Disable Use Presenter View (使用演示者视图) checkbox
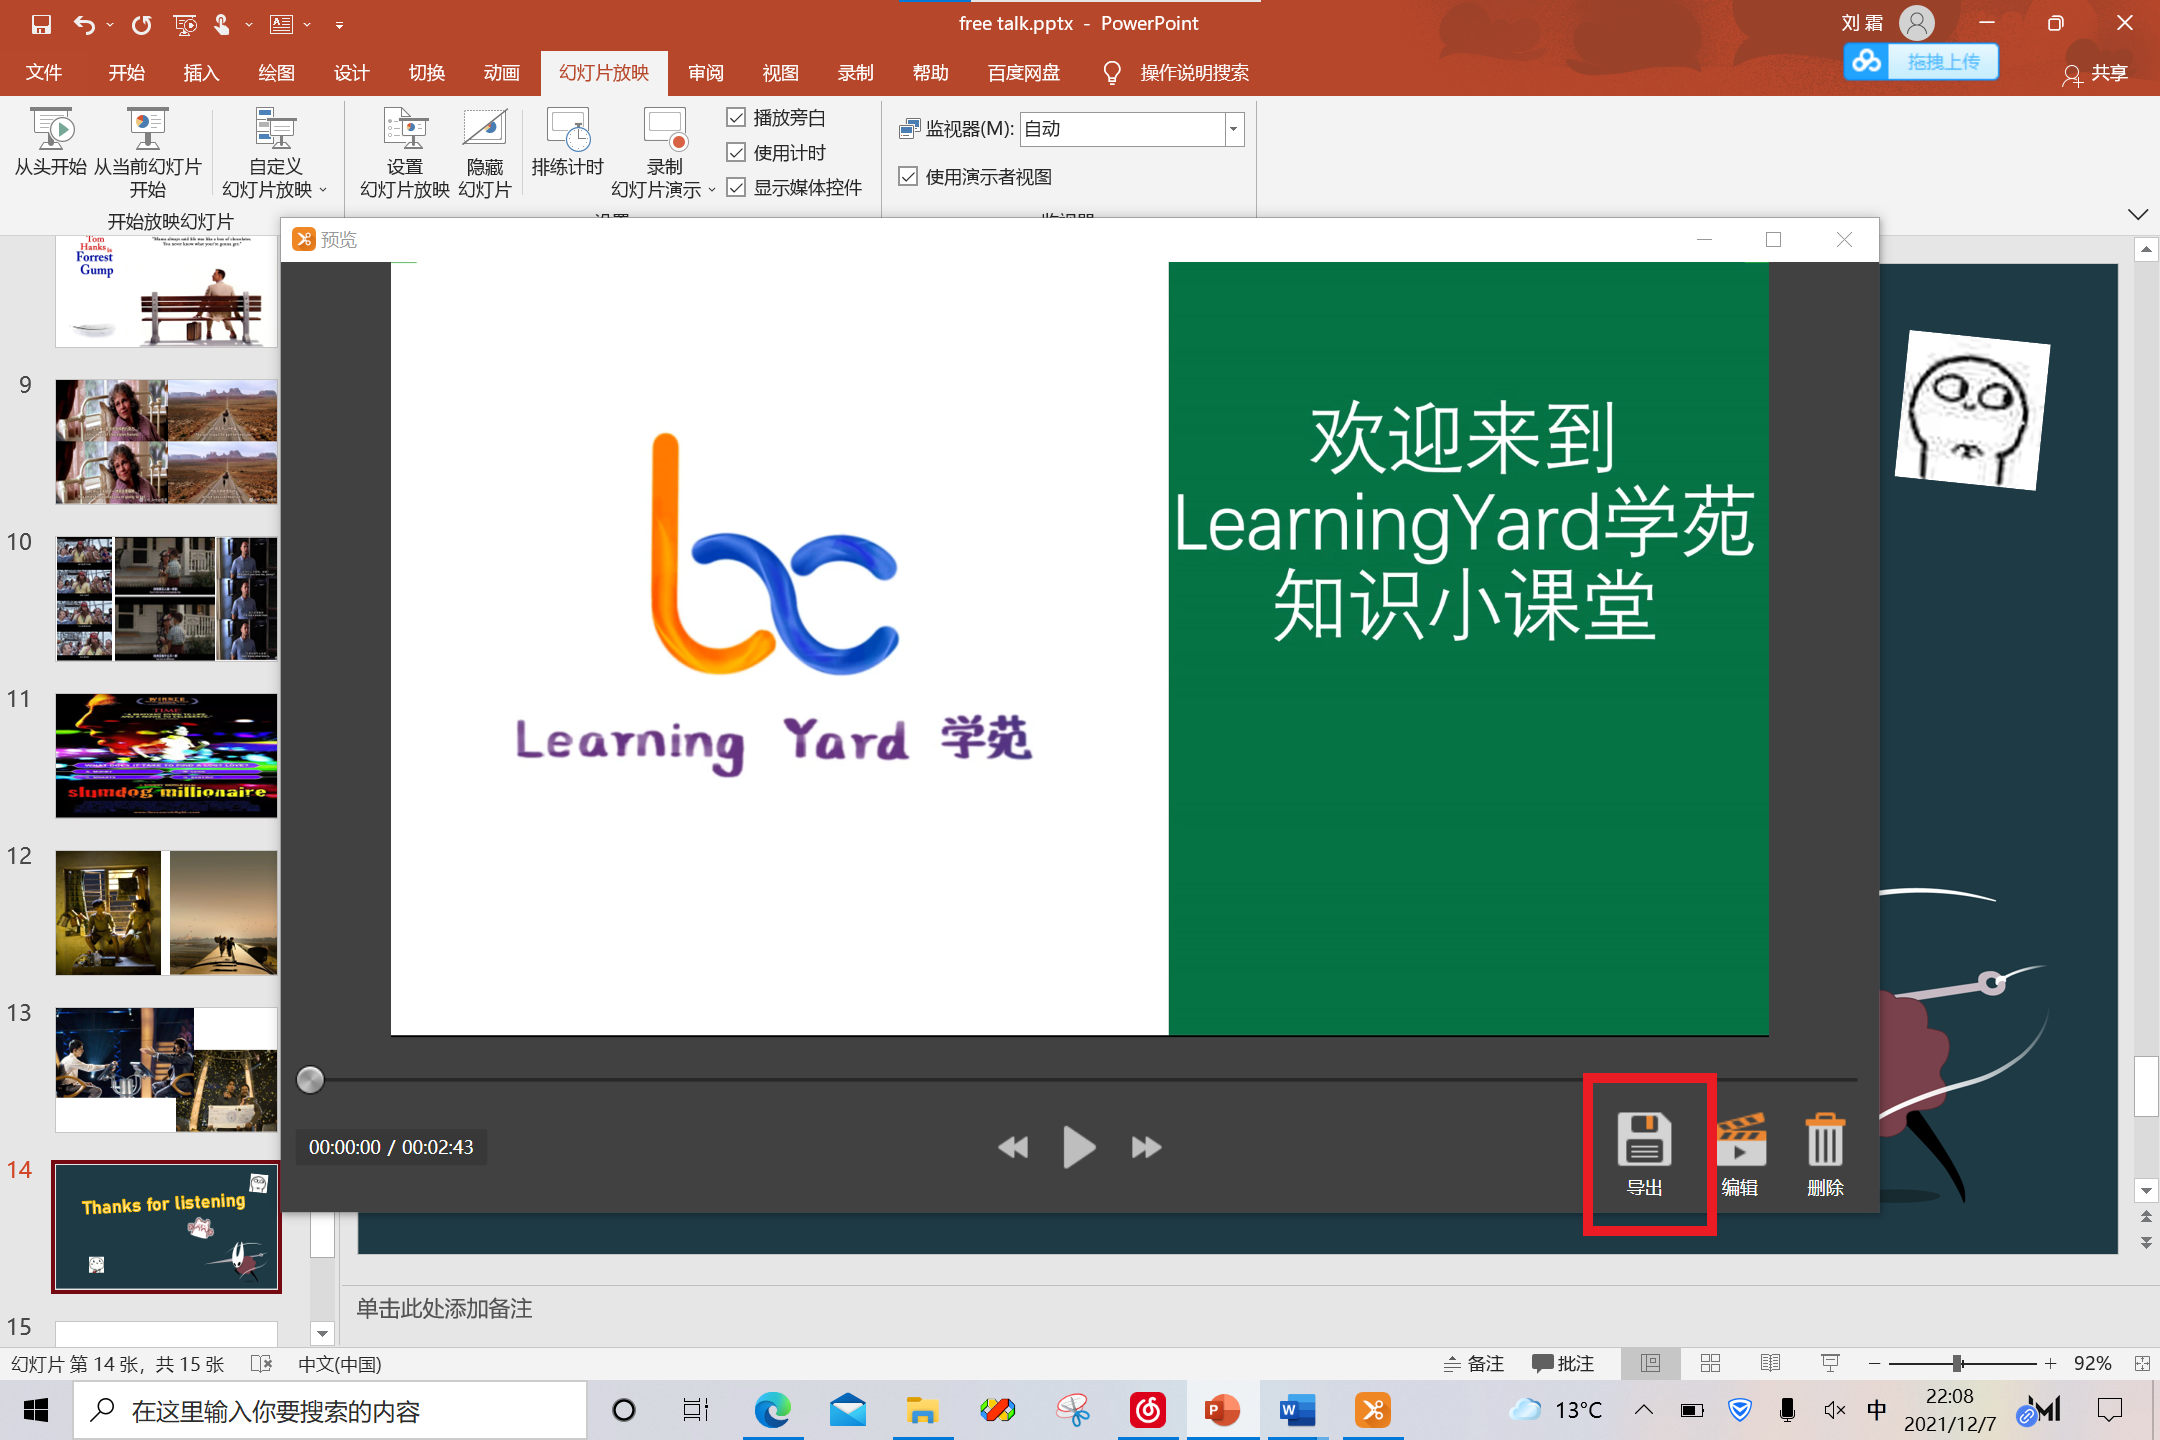 tap(908, 177)
